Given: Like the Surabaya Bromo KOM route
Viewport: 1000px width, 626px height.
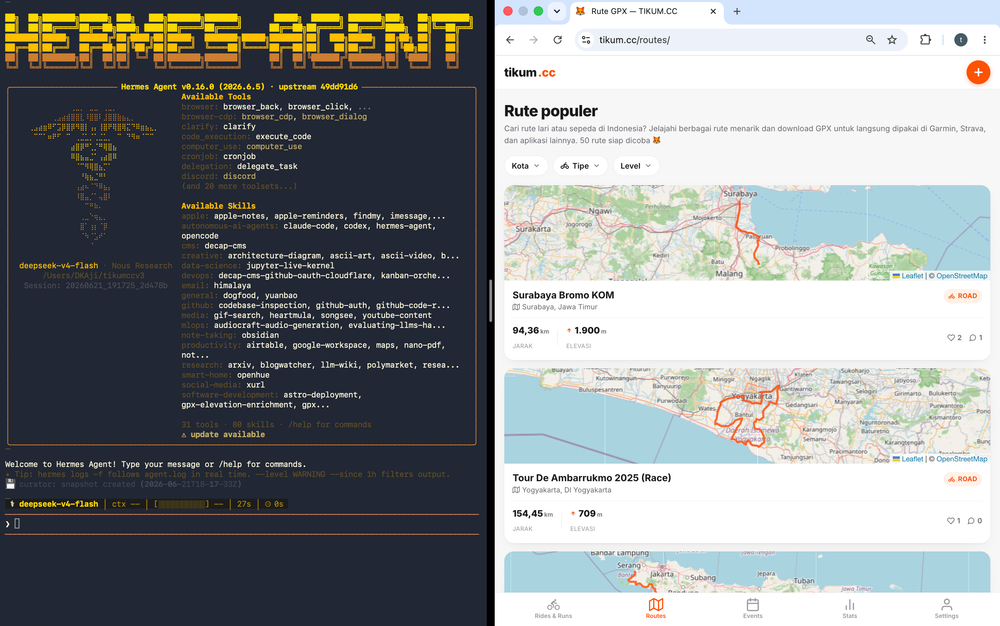Looking at the screenshot, I should [954, 338].
